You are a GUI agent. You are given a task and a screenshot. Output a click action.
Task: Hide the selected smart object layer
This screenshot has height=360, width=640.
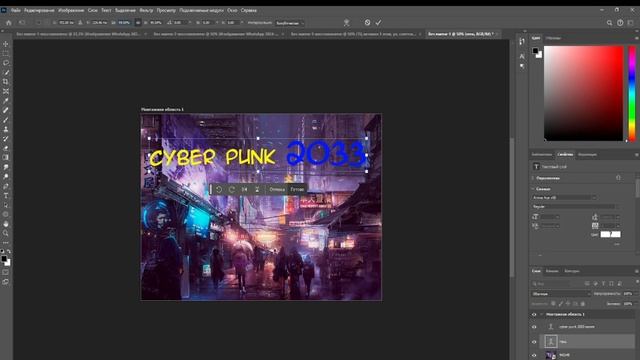pos(534,342)
